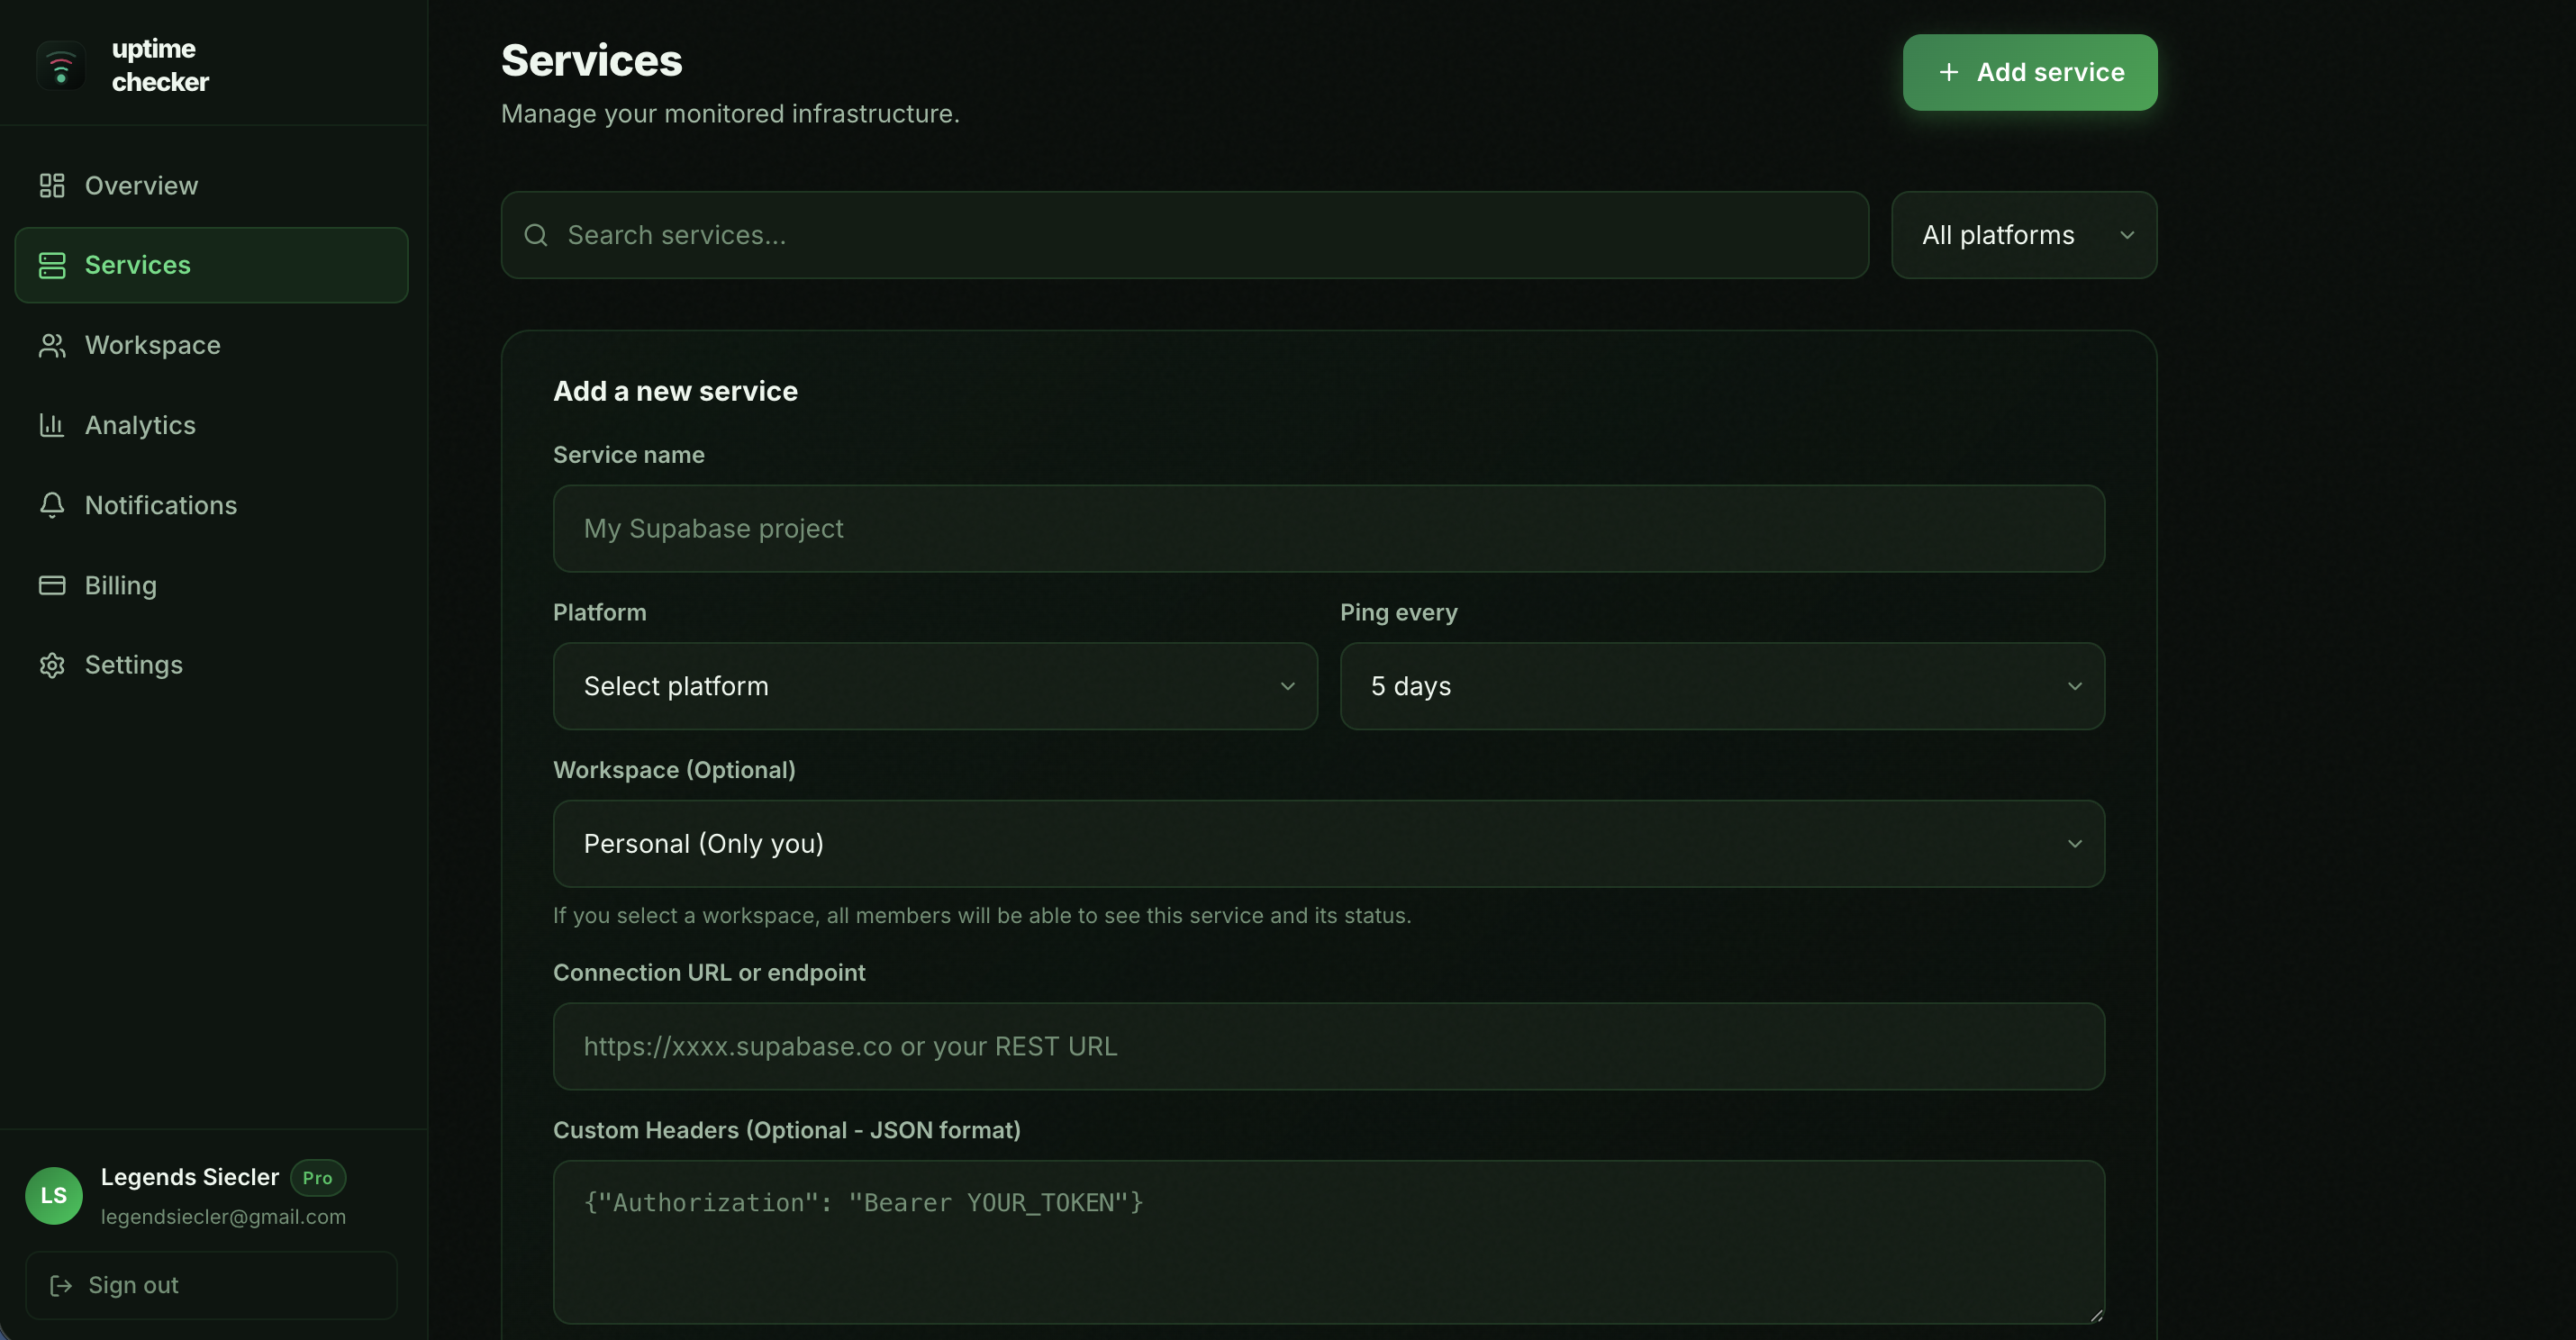
Task: Click the Custom Headers (Optional - JSON format) label
Action: [787, 1130]
